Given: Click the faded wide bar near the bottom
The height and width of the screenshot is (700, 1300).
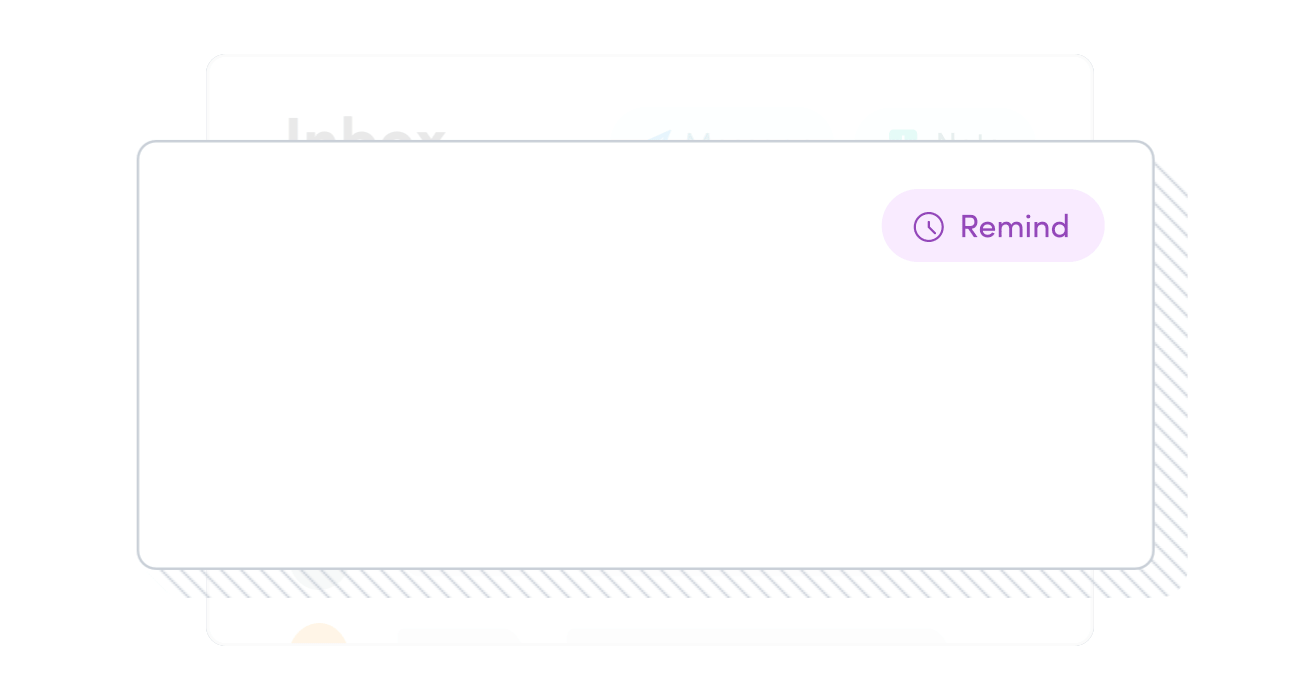Looking at the screenshot, I should tap(755, 636).
